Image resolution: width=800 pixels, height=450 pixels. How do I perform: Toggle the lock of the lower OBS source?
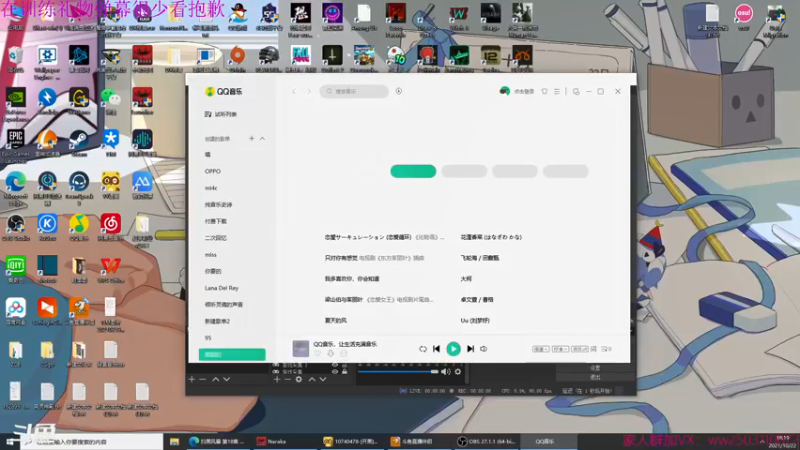point(345,371)
